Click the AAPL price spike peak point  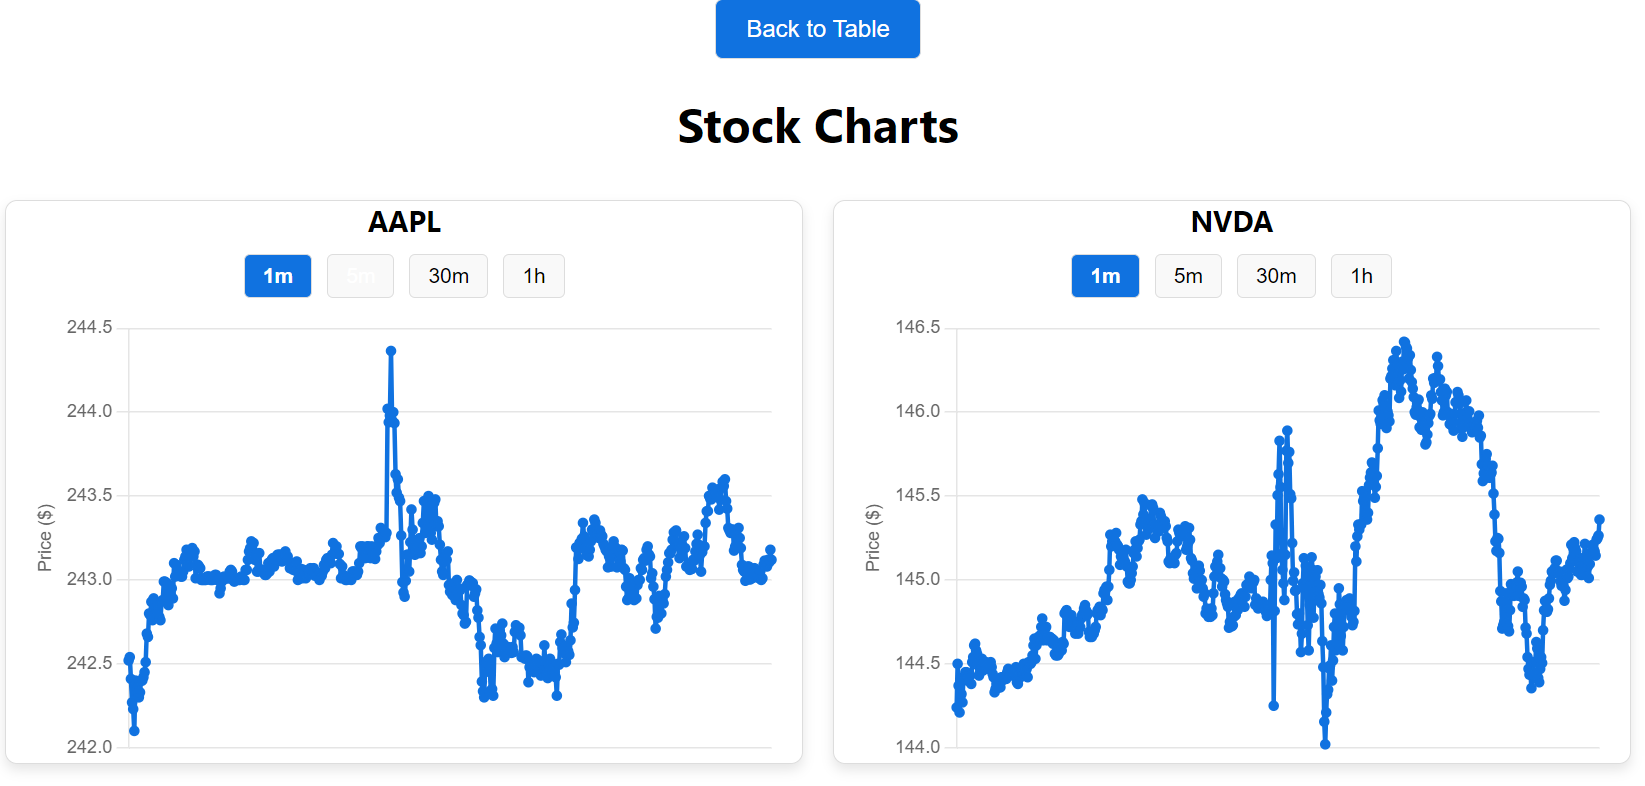[x=391, y=351]
